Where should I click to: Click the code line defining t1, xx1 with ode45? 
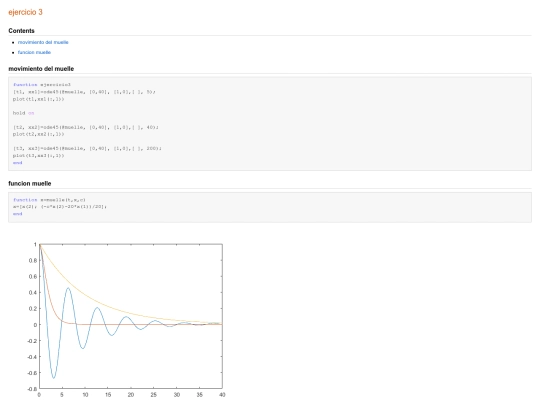click(x=84, y=92)
